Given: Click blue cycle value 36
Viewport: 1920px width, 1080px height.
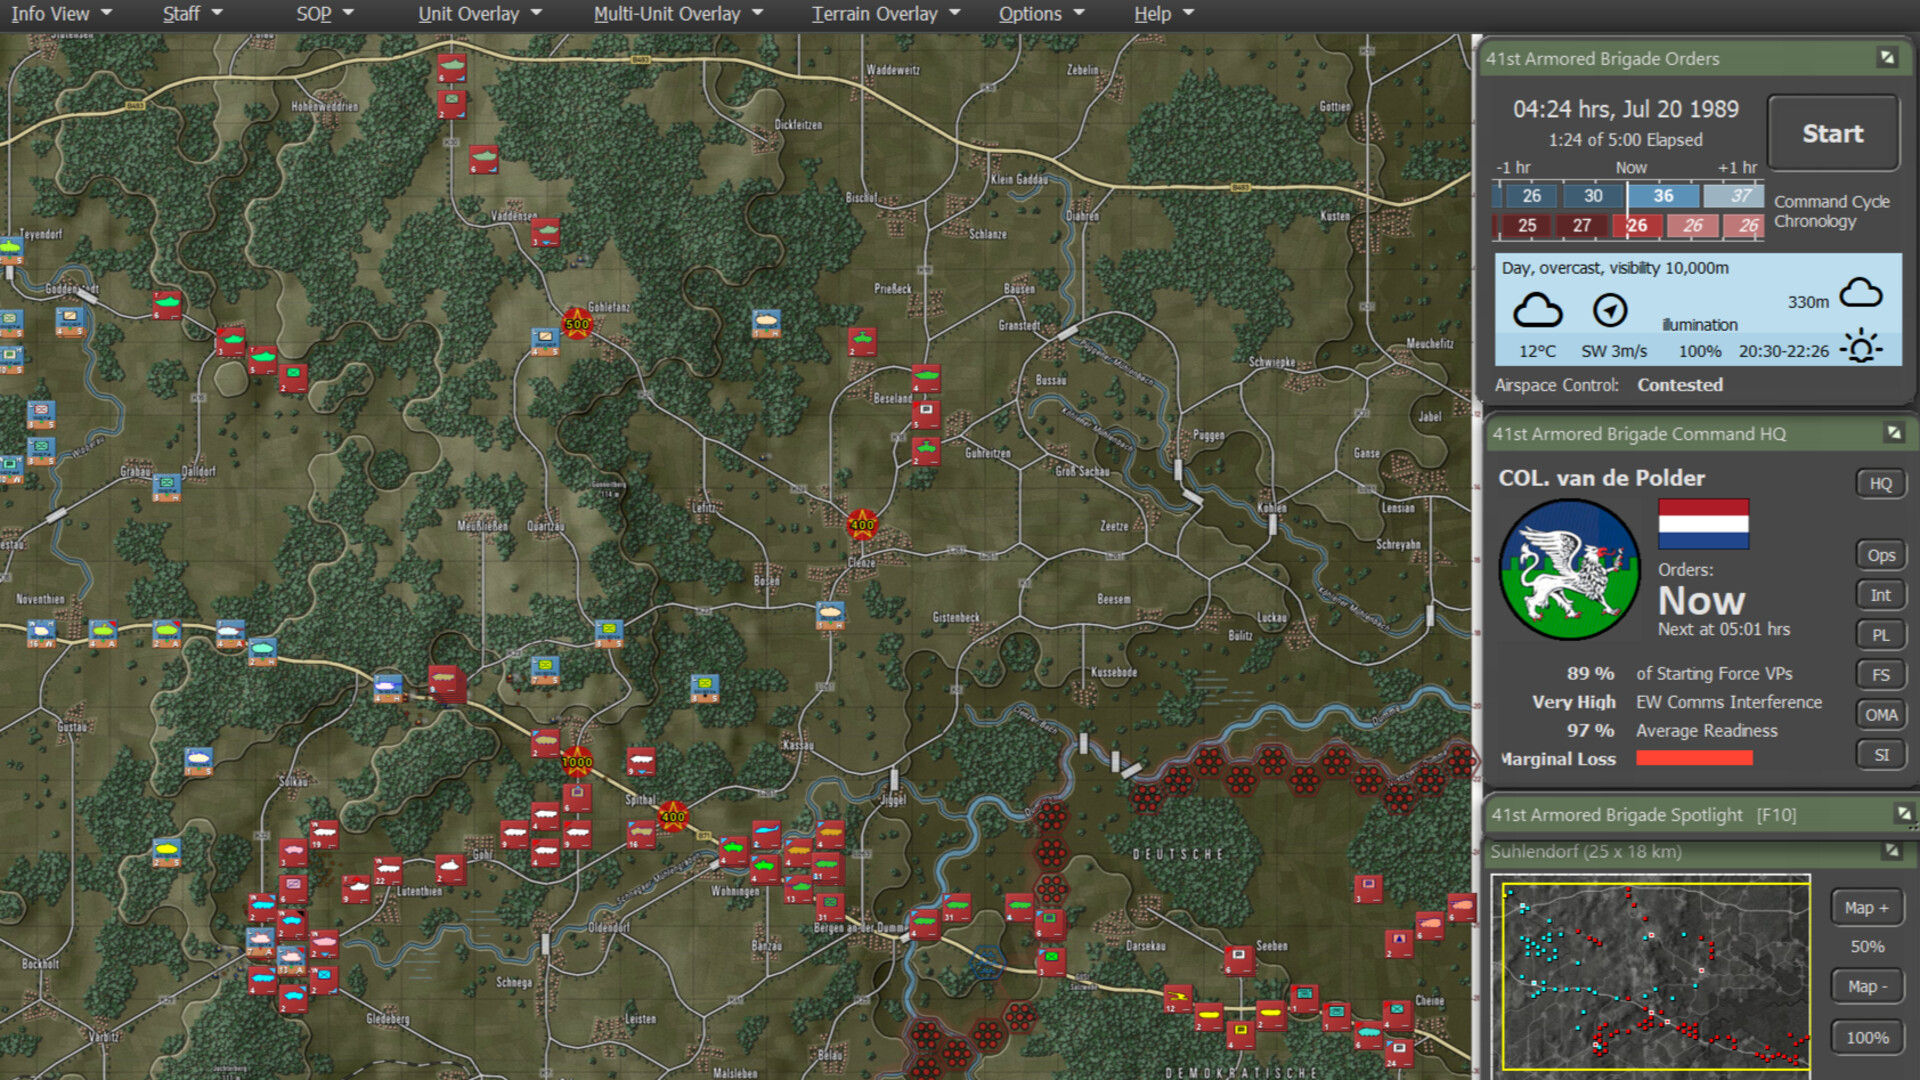Looking at the screenshot, I should pos(1663,196).
